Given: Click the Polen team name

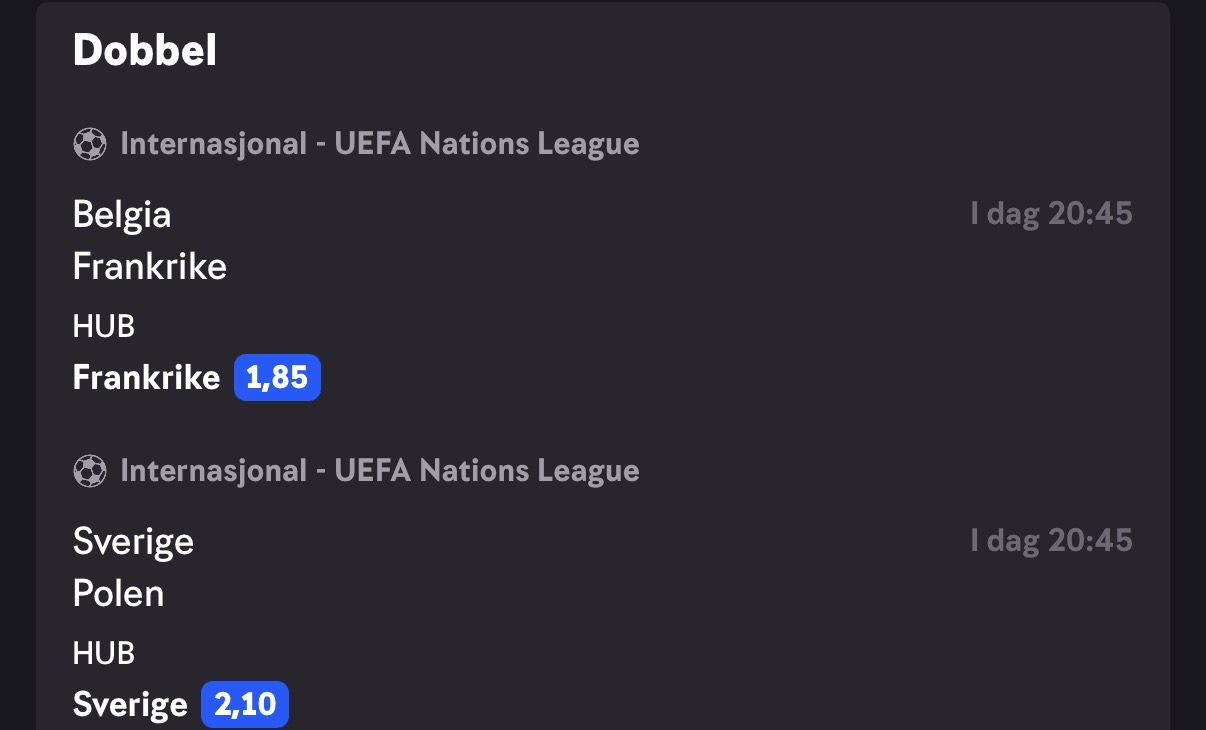Looking at the screenshot, I should [x=118, y=594].
